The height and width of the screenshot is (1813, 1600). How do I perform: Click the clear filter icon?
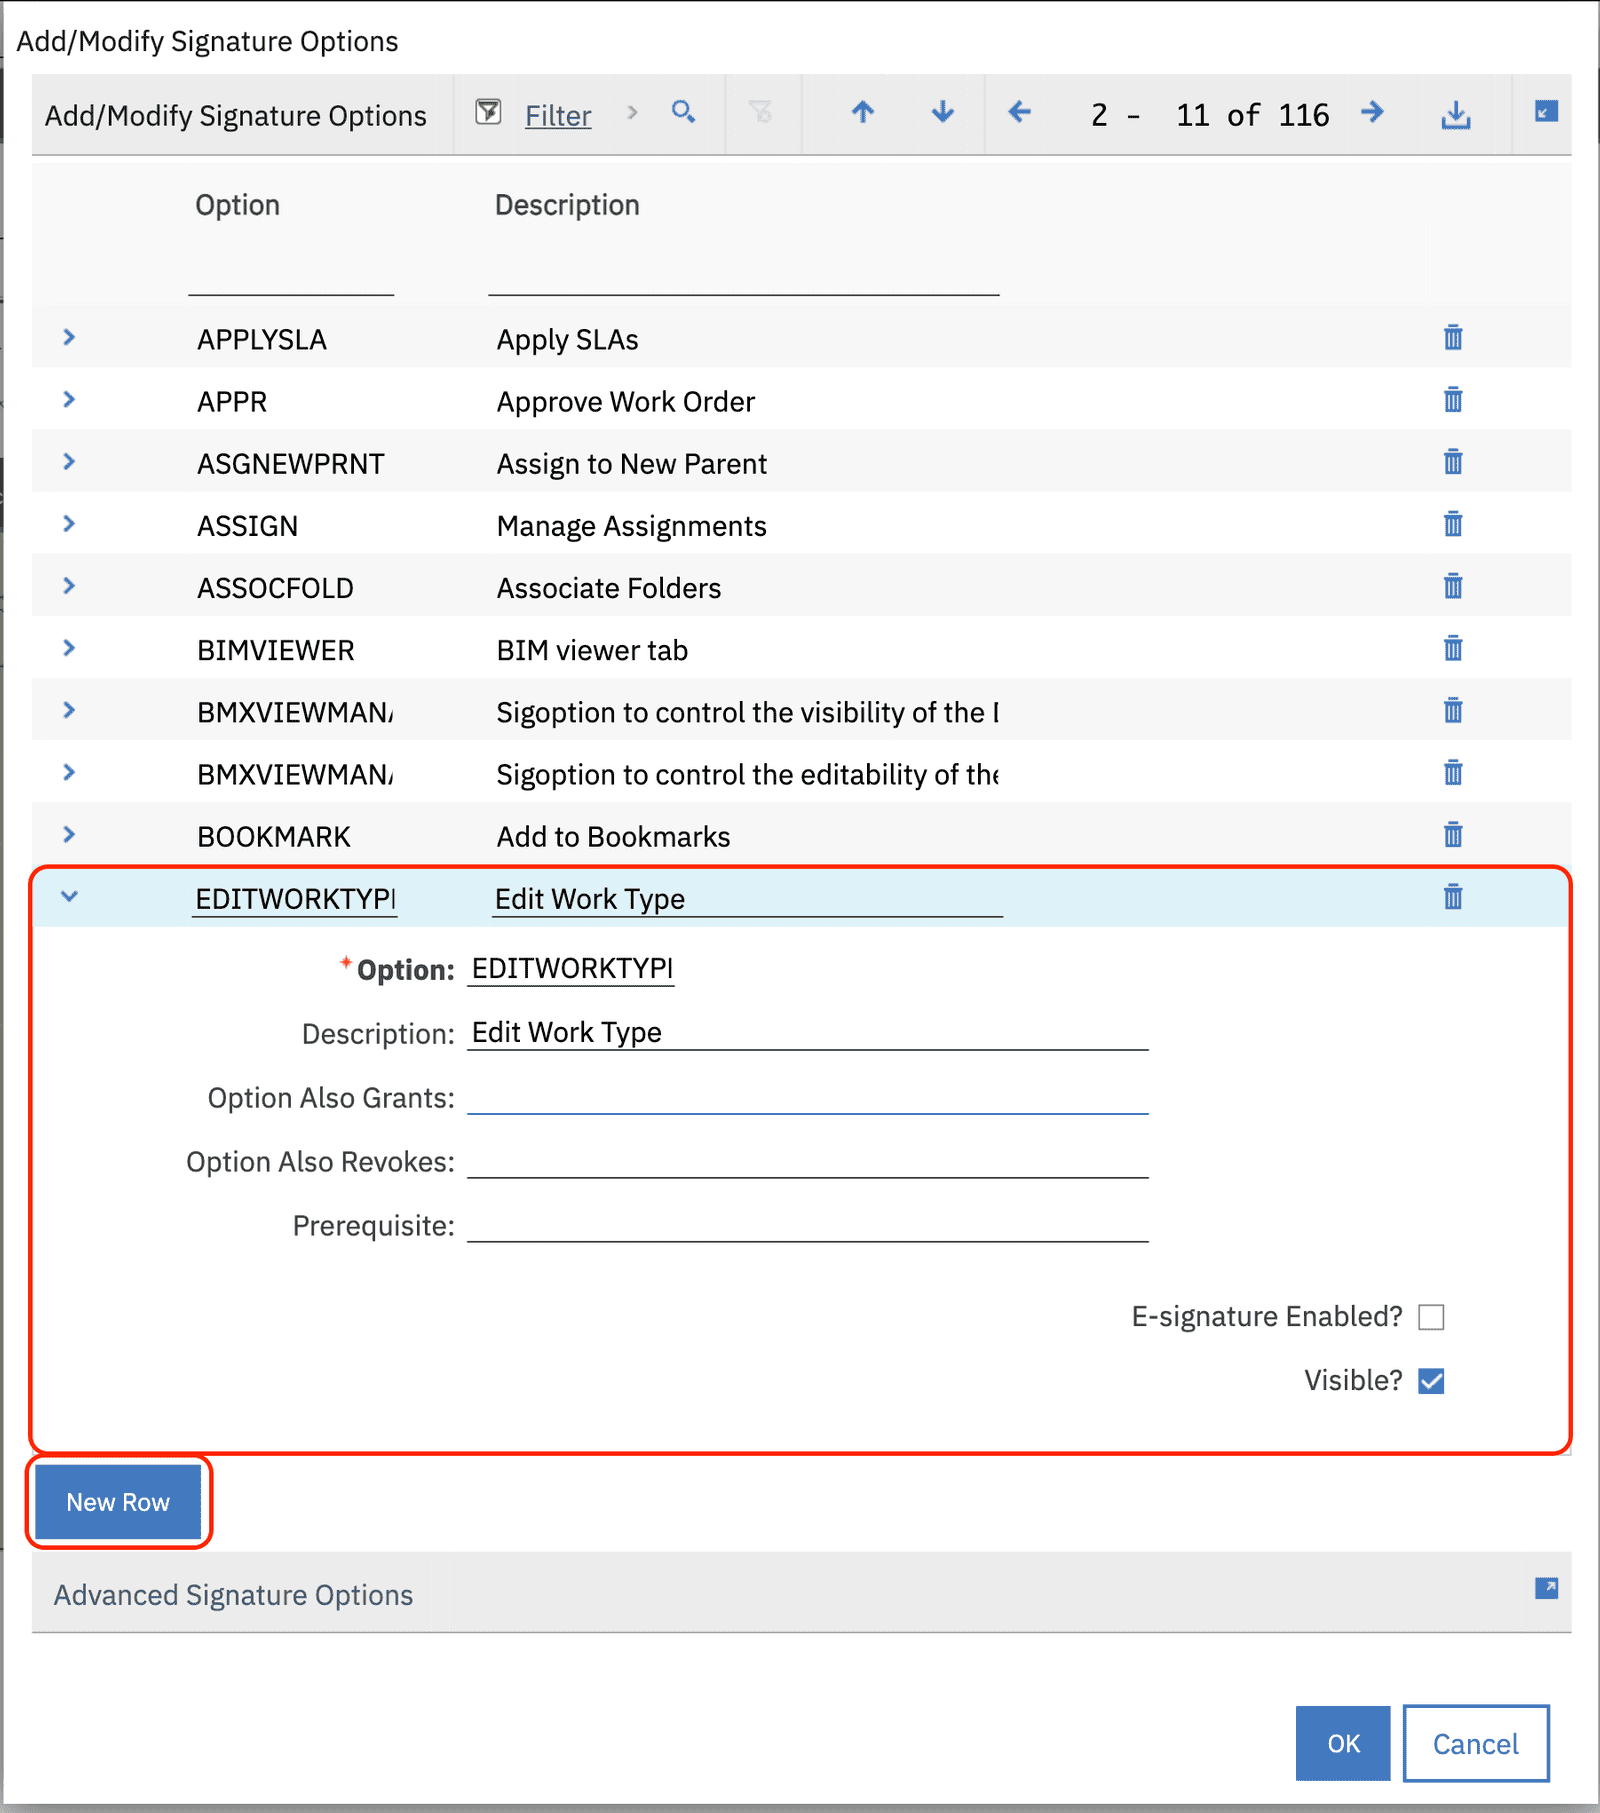pyautogui.click(x=763, y=114)
